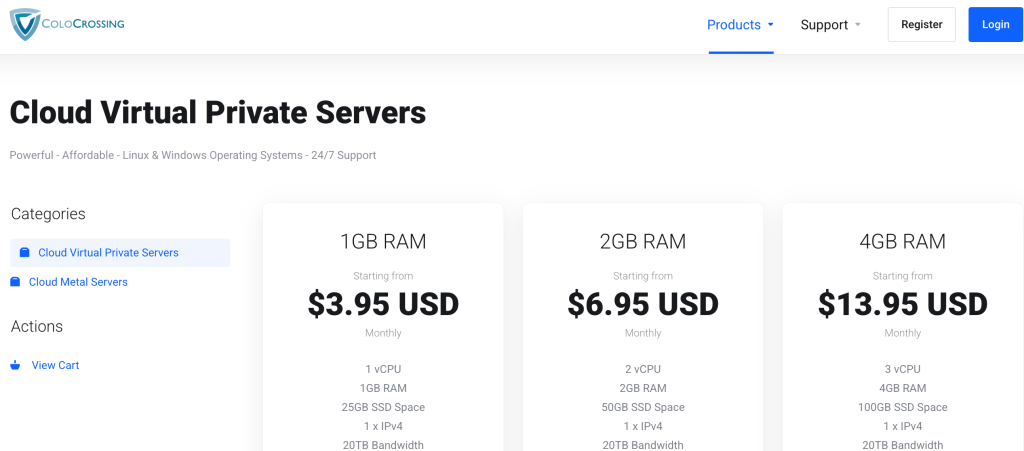Click the 25GB SSD Space text

pyautogui.click(x=383, y=407)
